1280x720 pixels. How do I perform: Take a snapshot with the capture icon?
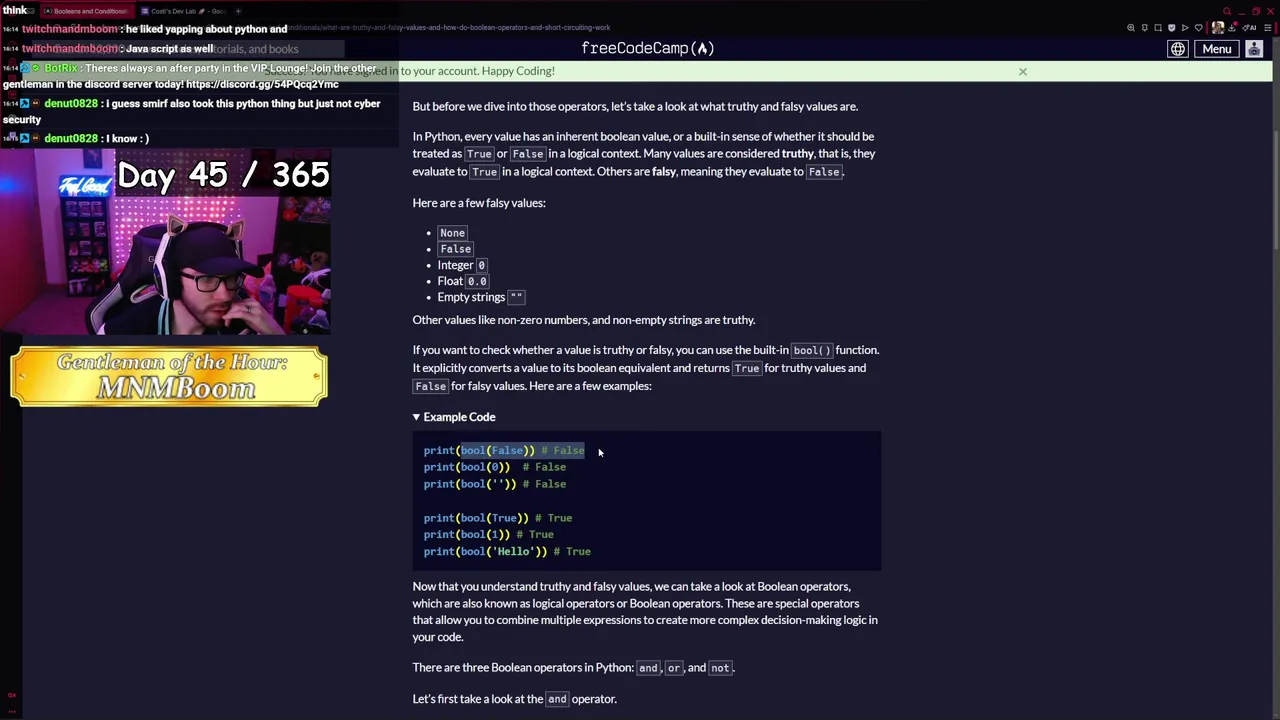(1158, 28)
